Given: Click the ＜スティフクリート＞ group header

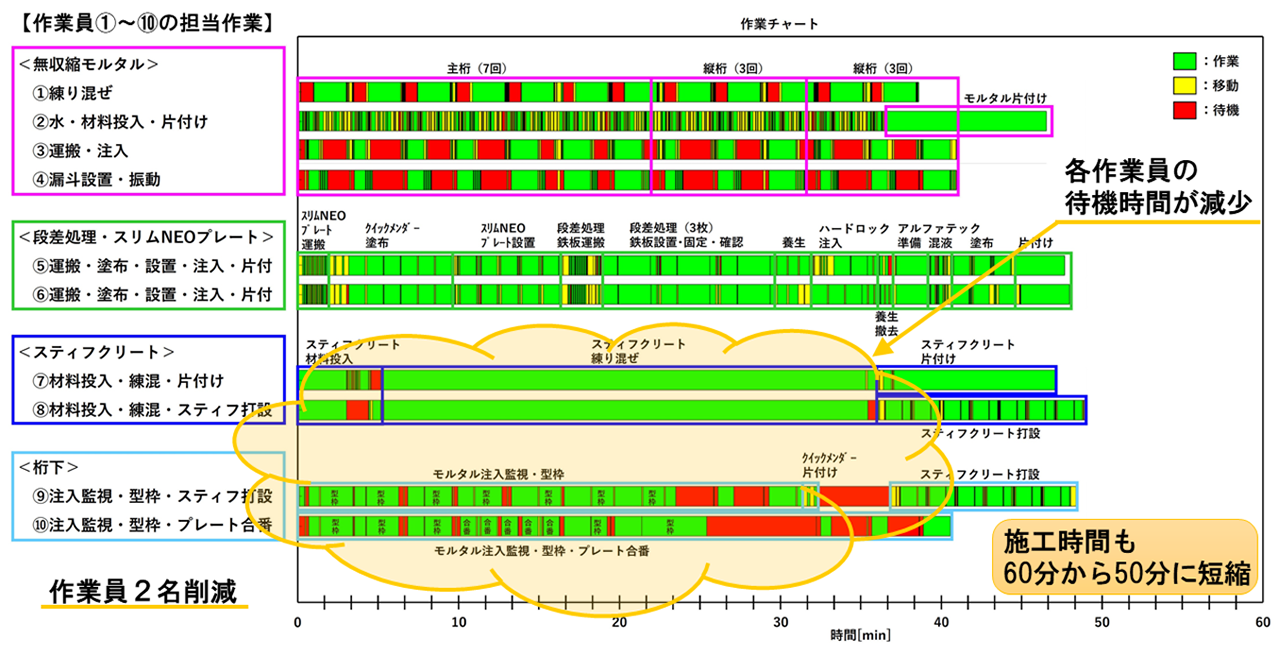Looking at the screenshot, I should 95,352.
